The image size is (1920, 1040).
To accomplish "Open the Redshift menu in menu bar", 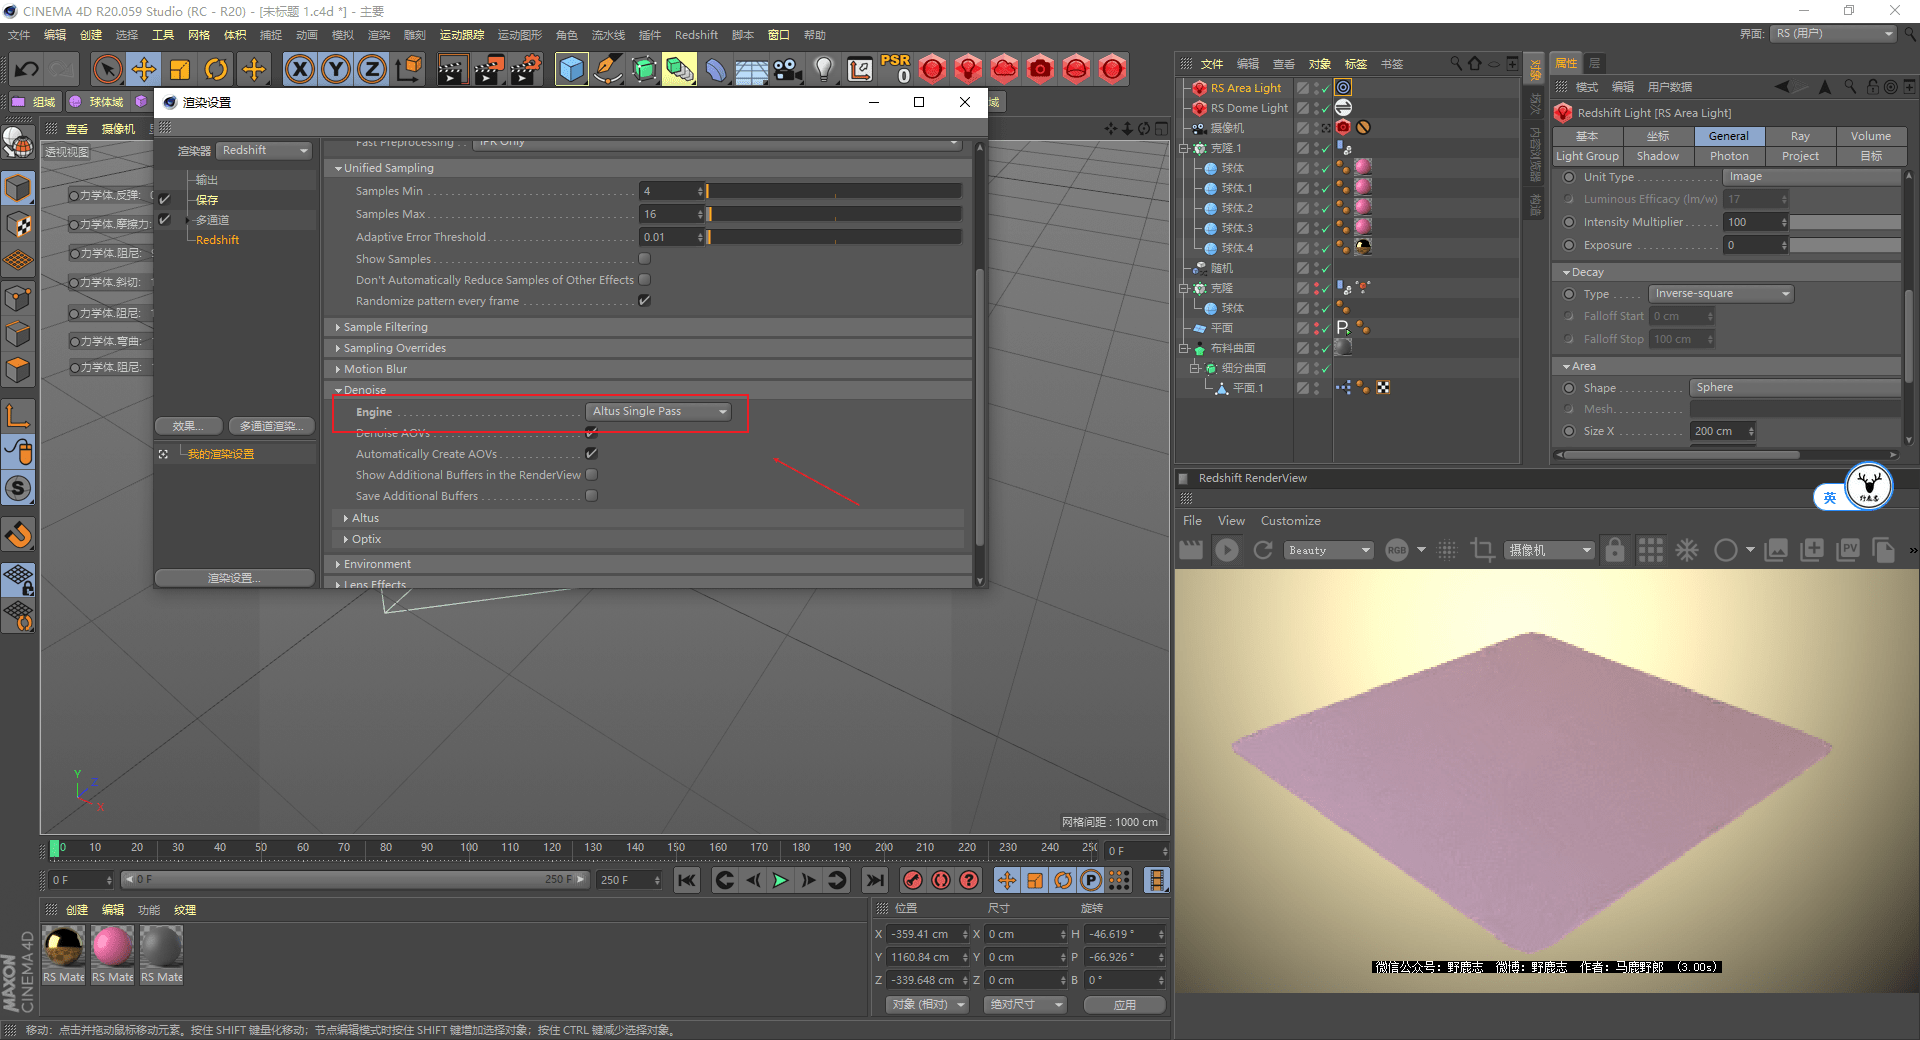I will pyautogui.click(x=696, y=35).
